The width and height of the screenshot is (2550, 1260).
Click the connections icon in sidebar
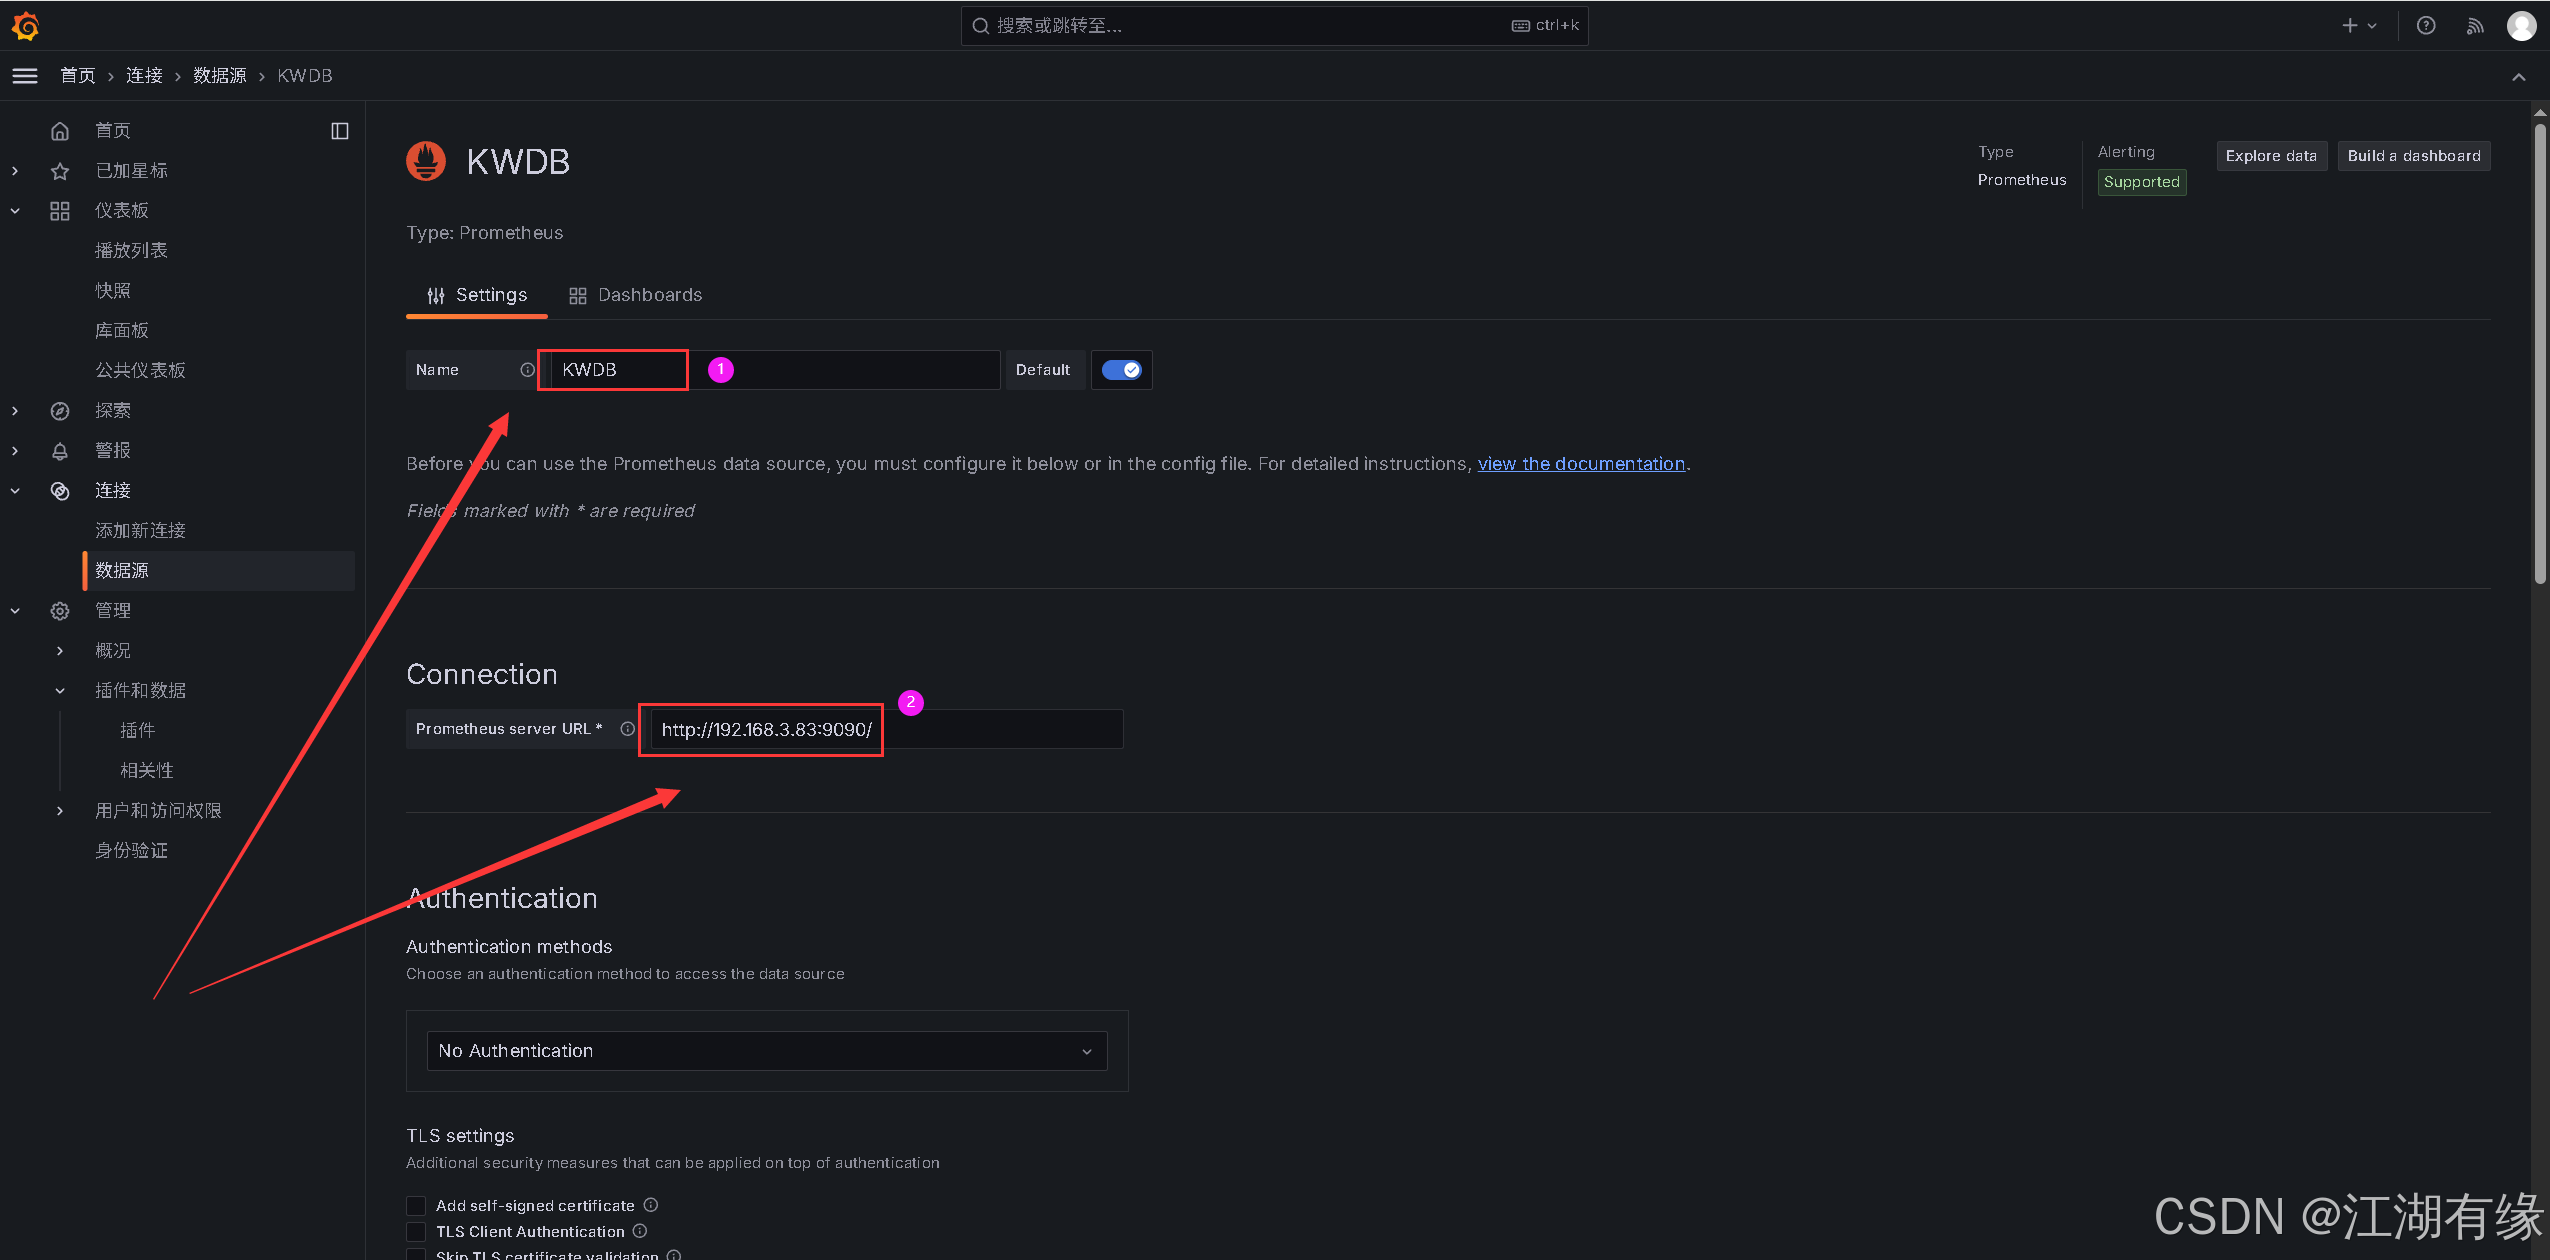click(x=60, y=491)
